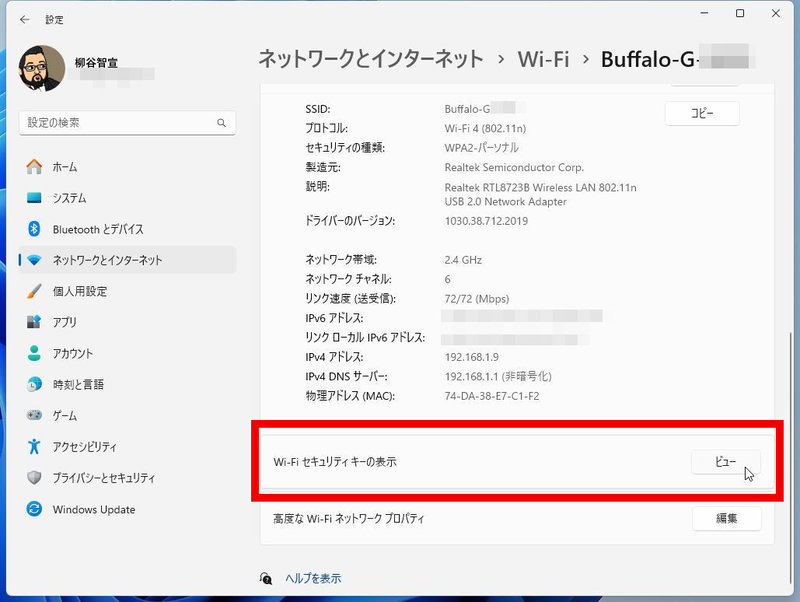
Task: Navigate to Wi-Fi breadcrumb
Action: [x=543, y=59]
